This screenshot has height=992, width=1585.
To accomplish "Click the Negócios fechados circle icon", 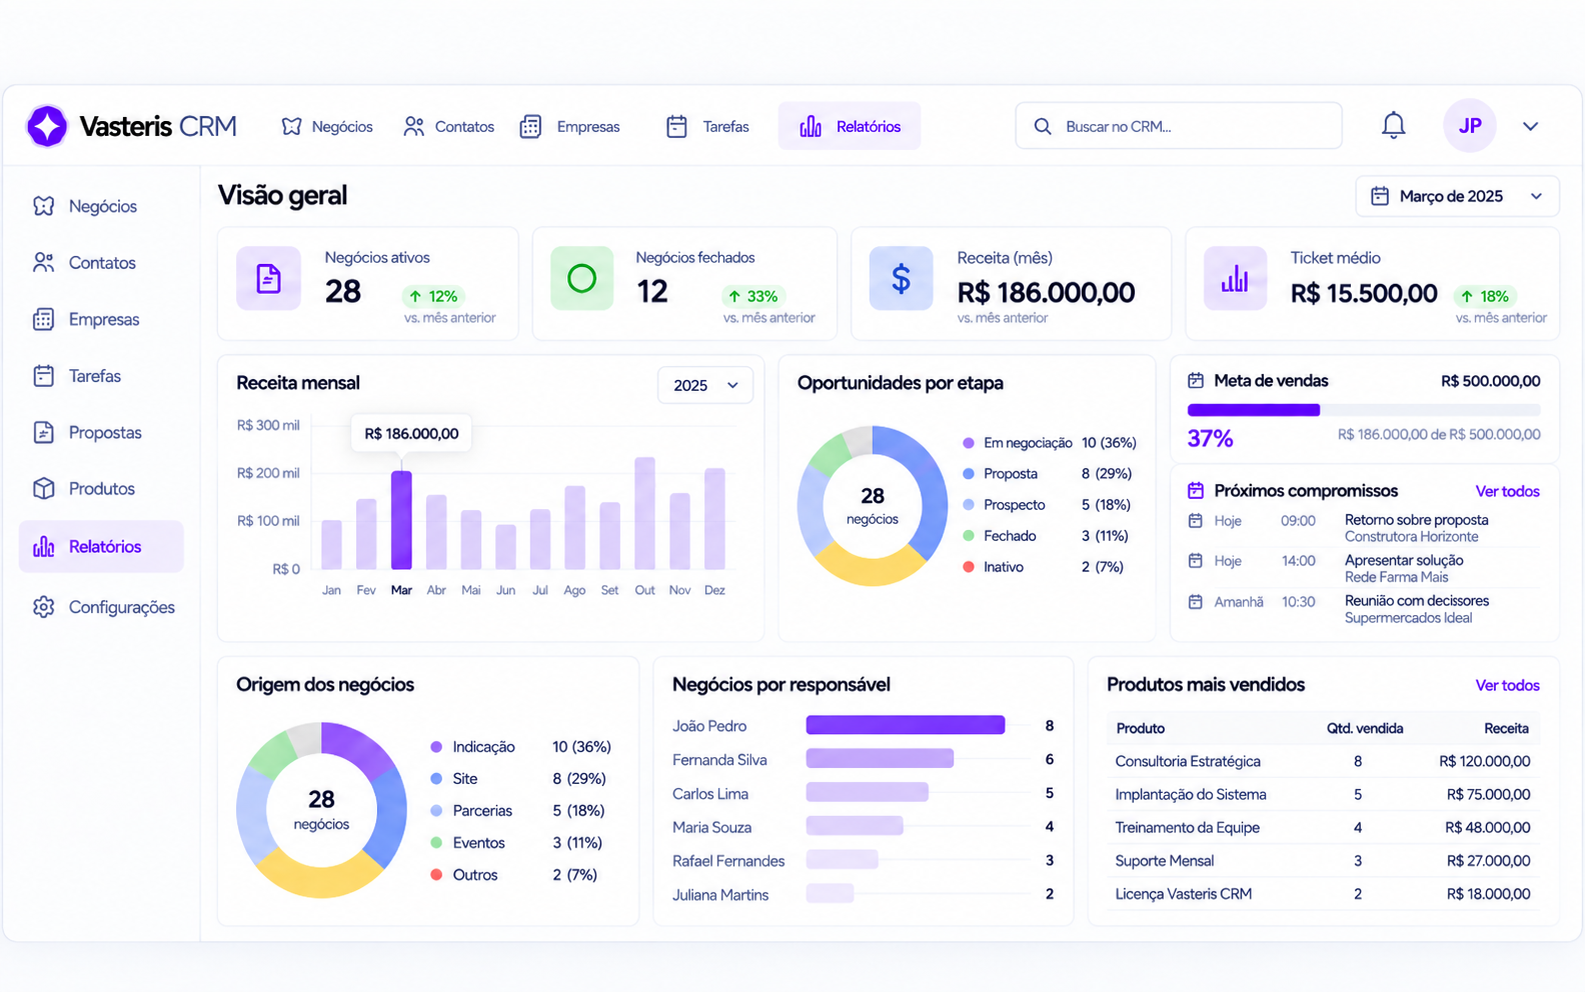I will coord(582,278).
